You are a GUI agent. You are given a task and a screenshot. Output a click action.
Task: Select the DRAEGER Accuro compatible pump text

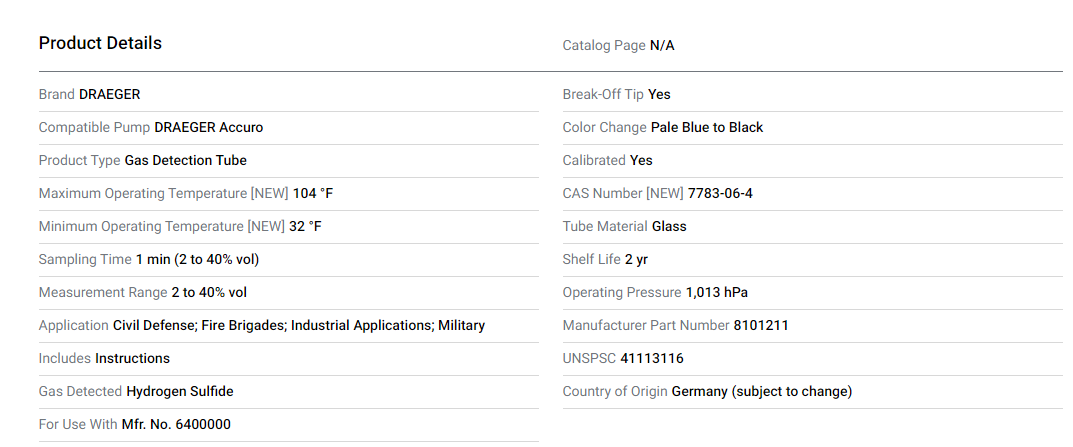(209, 127)
